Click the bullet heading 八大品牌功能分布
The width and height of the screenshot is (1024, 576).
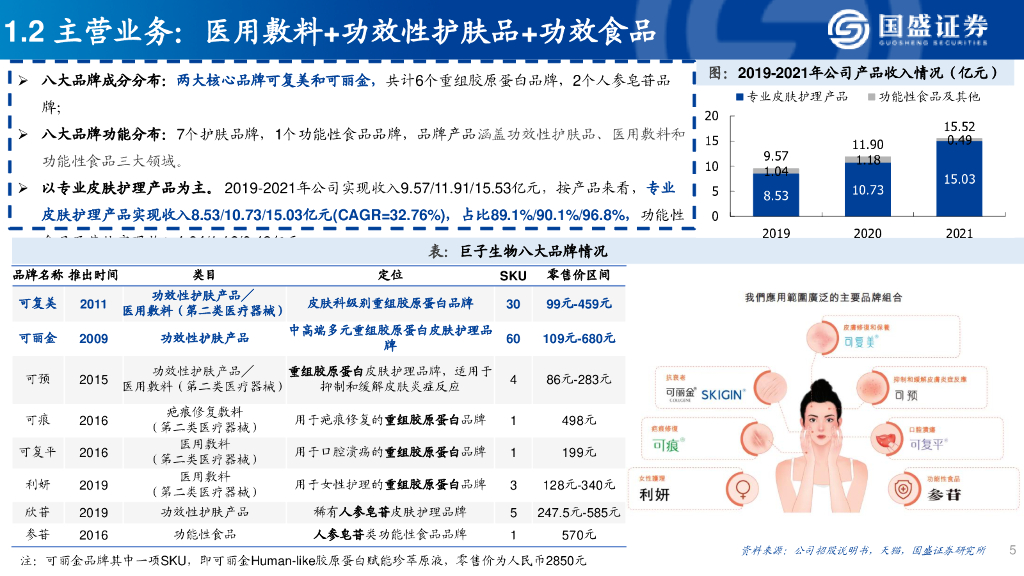pyautogui.click(x=101, y=134)
